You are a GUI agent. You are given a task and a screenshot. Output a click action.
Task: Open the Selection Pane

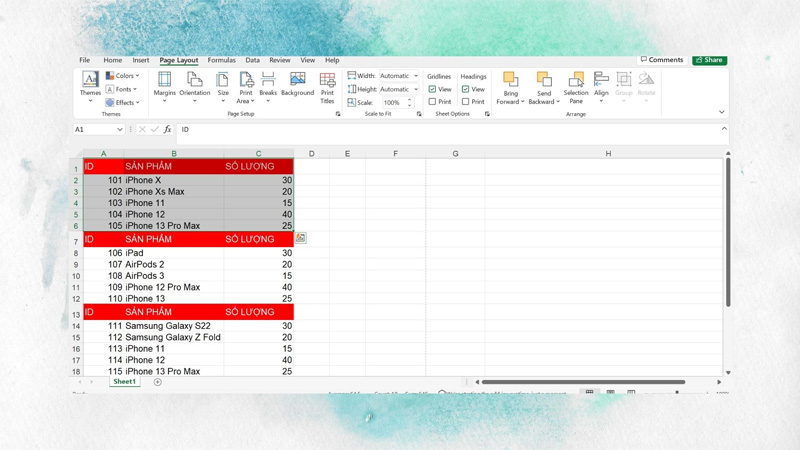click(x=576, y=87)
